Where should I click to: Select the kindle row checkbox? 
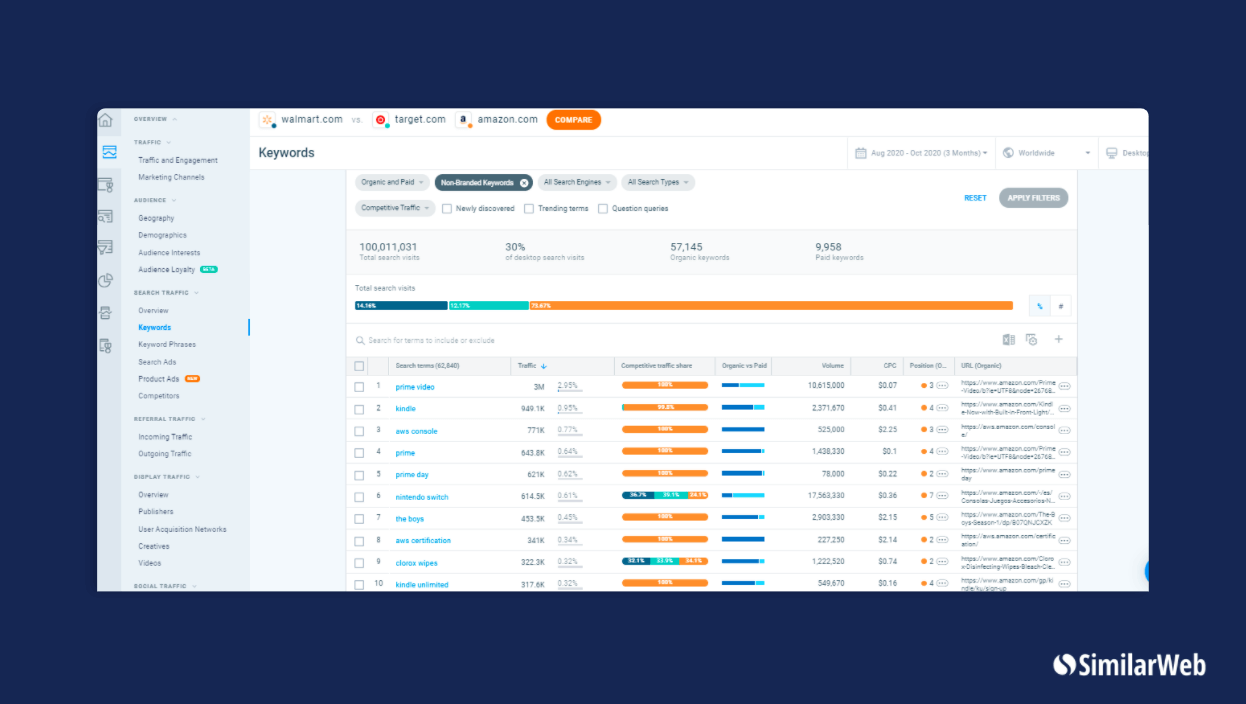point(359,409)
